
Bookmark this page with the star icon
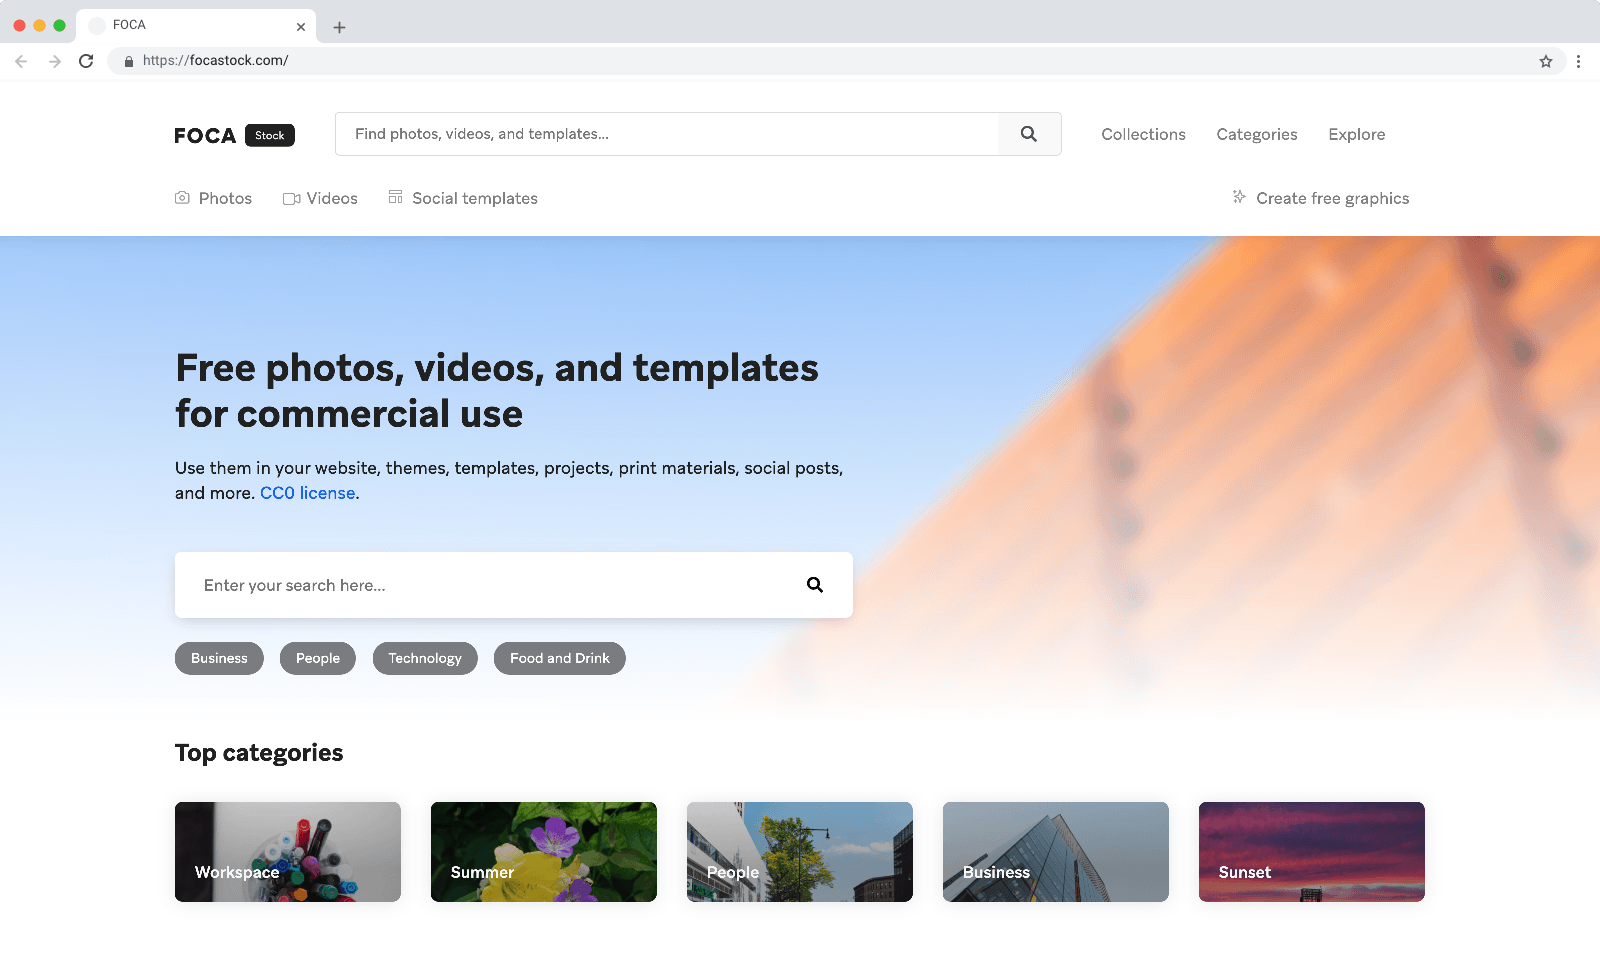[x=1545, y=61]
